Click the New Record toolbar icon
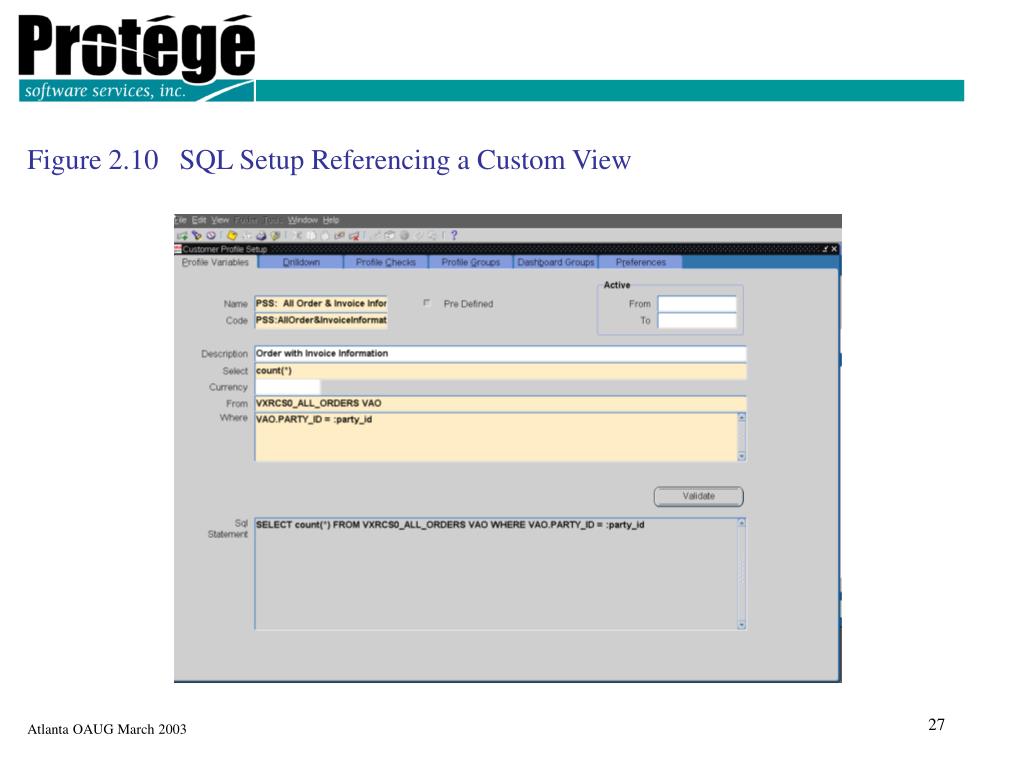The image size is (1024, 768). [x=182, y=236]
